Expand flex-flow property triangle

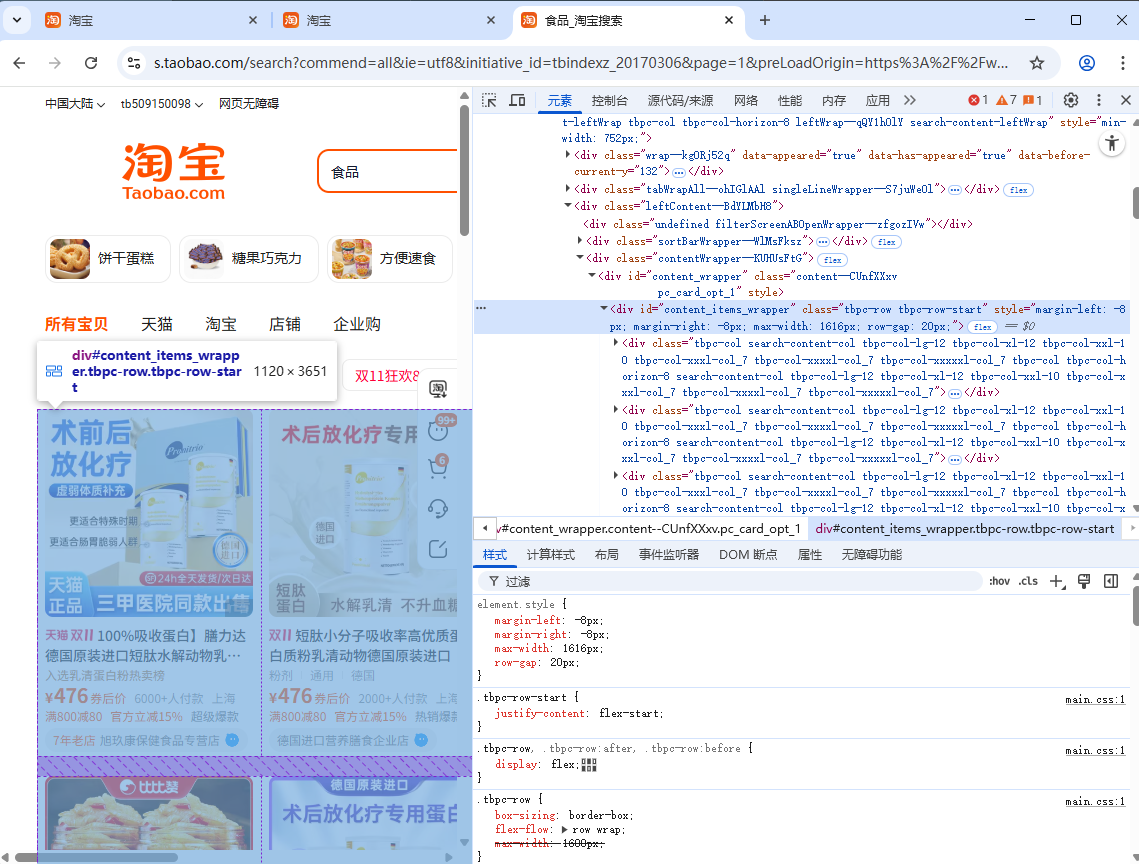tap(565, 830)
